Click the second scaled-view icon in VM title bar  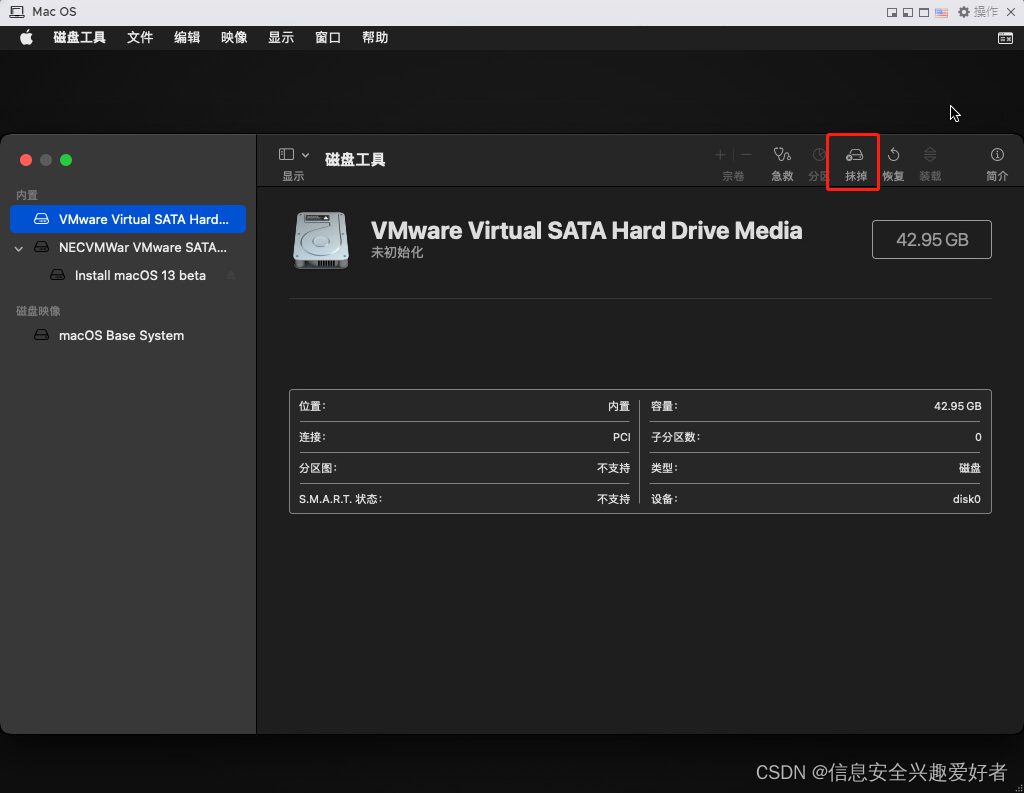coord(908,12)
